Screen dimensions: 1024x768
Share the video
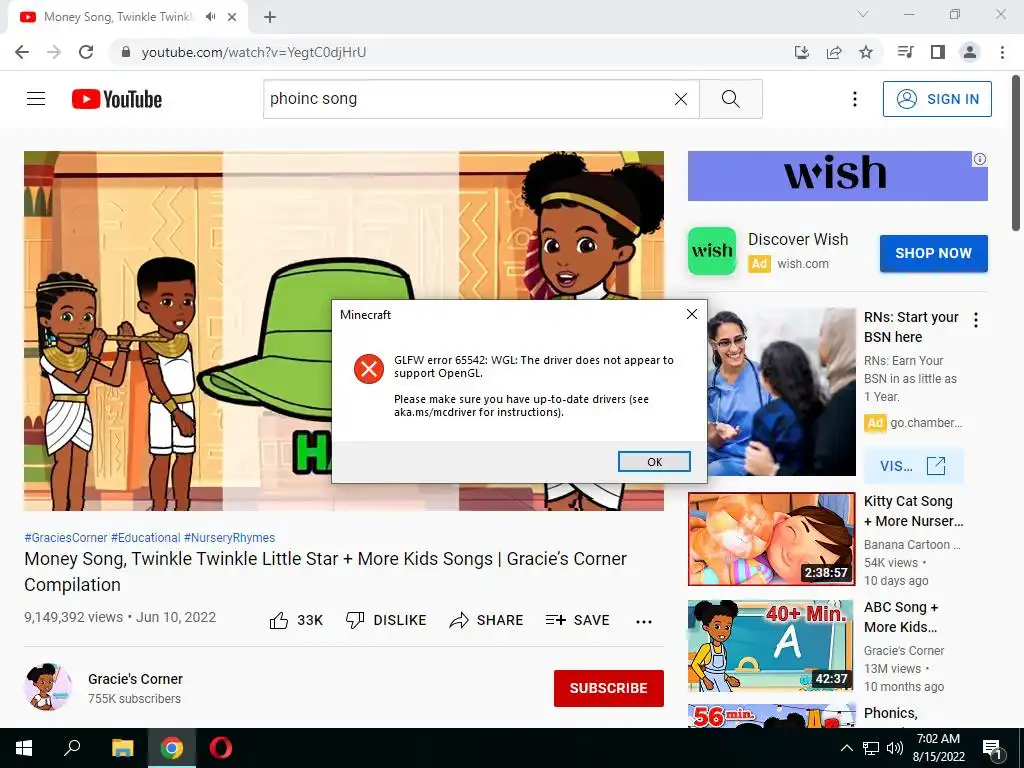[487, 620]
